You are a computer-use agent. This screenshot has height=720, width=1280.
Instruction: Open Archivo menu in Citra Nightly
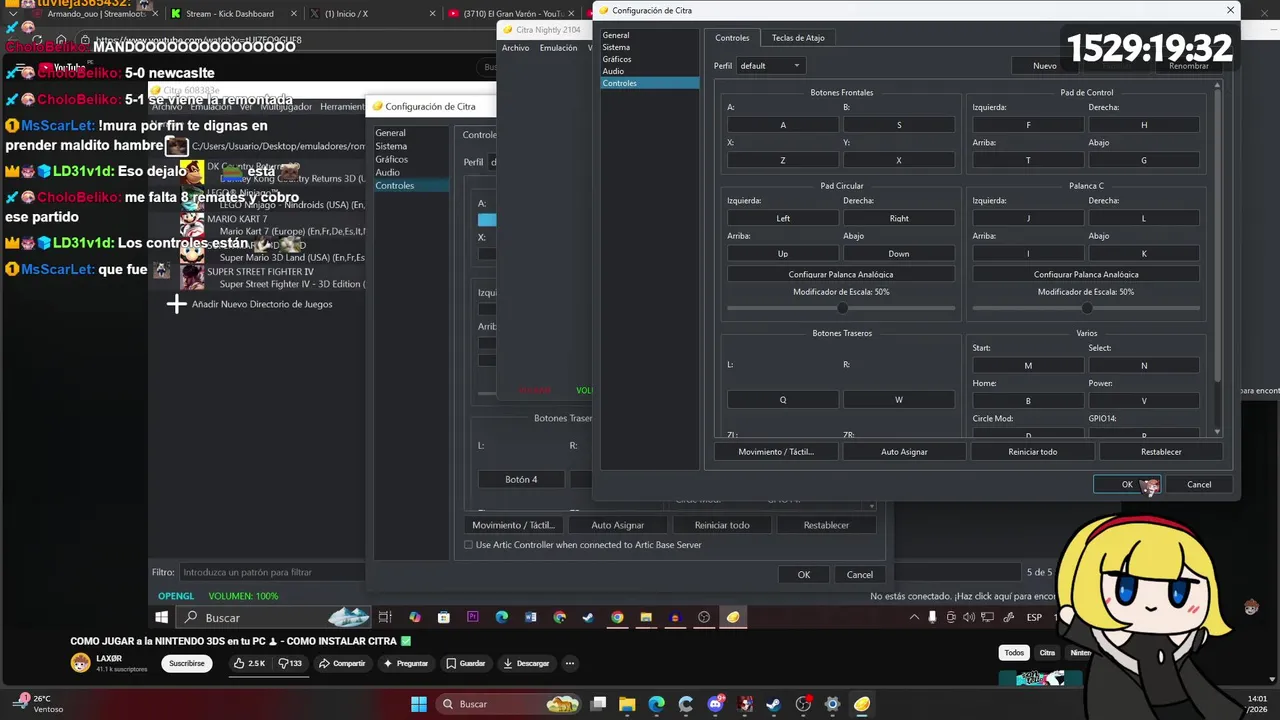516,48
